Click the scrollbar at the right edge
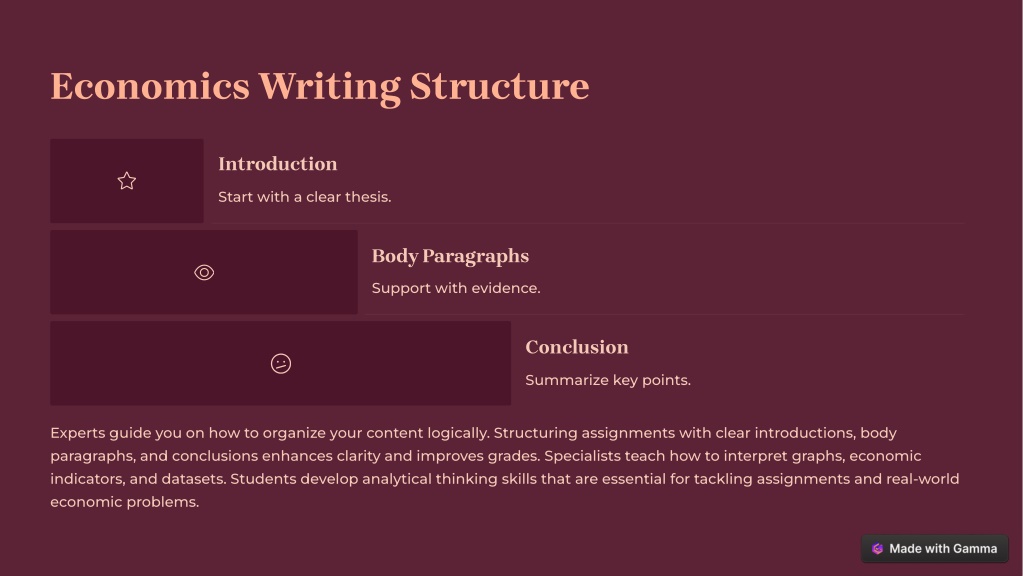The image size is (1023, 576). click(1020, 288)
